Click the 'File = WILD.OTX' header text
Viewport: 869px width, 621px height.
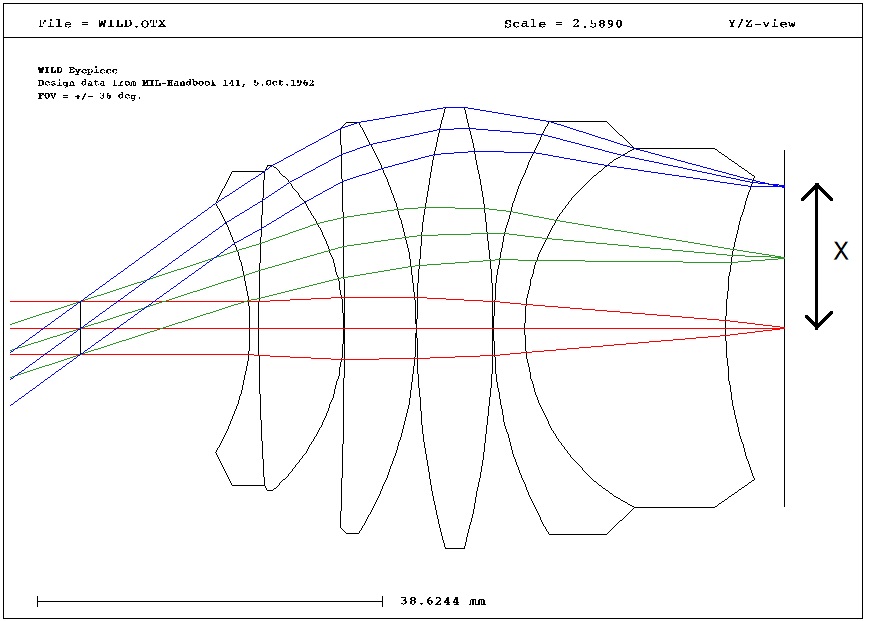pos(101,23)
